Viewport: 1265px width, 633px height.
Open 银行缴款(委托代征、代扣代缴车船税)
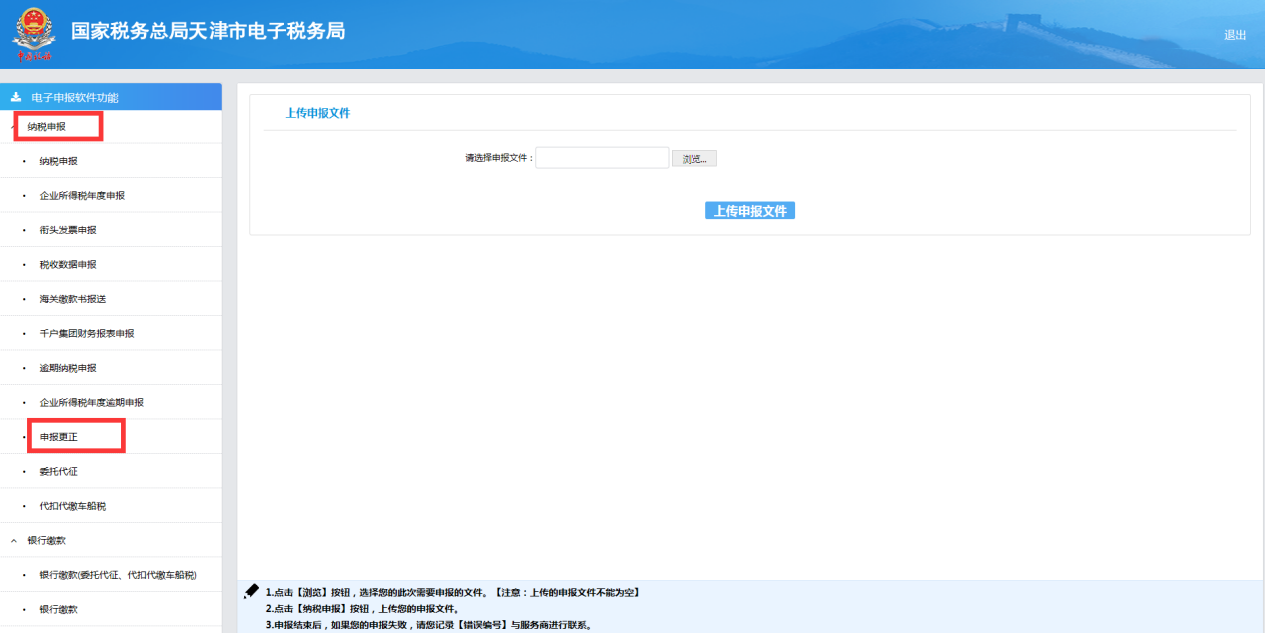[118, 575]
